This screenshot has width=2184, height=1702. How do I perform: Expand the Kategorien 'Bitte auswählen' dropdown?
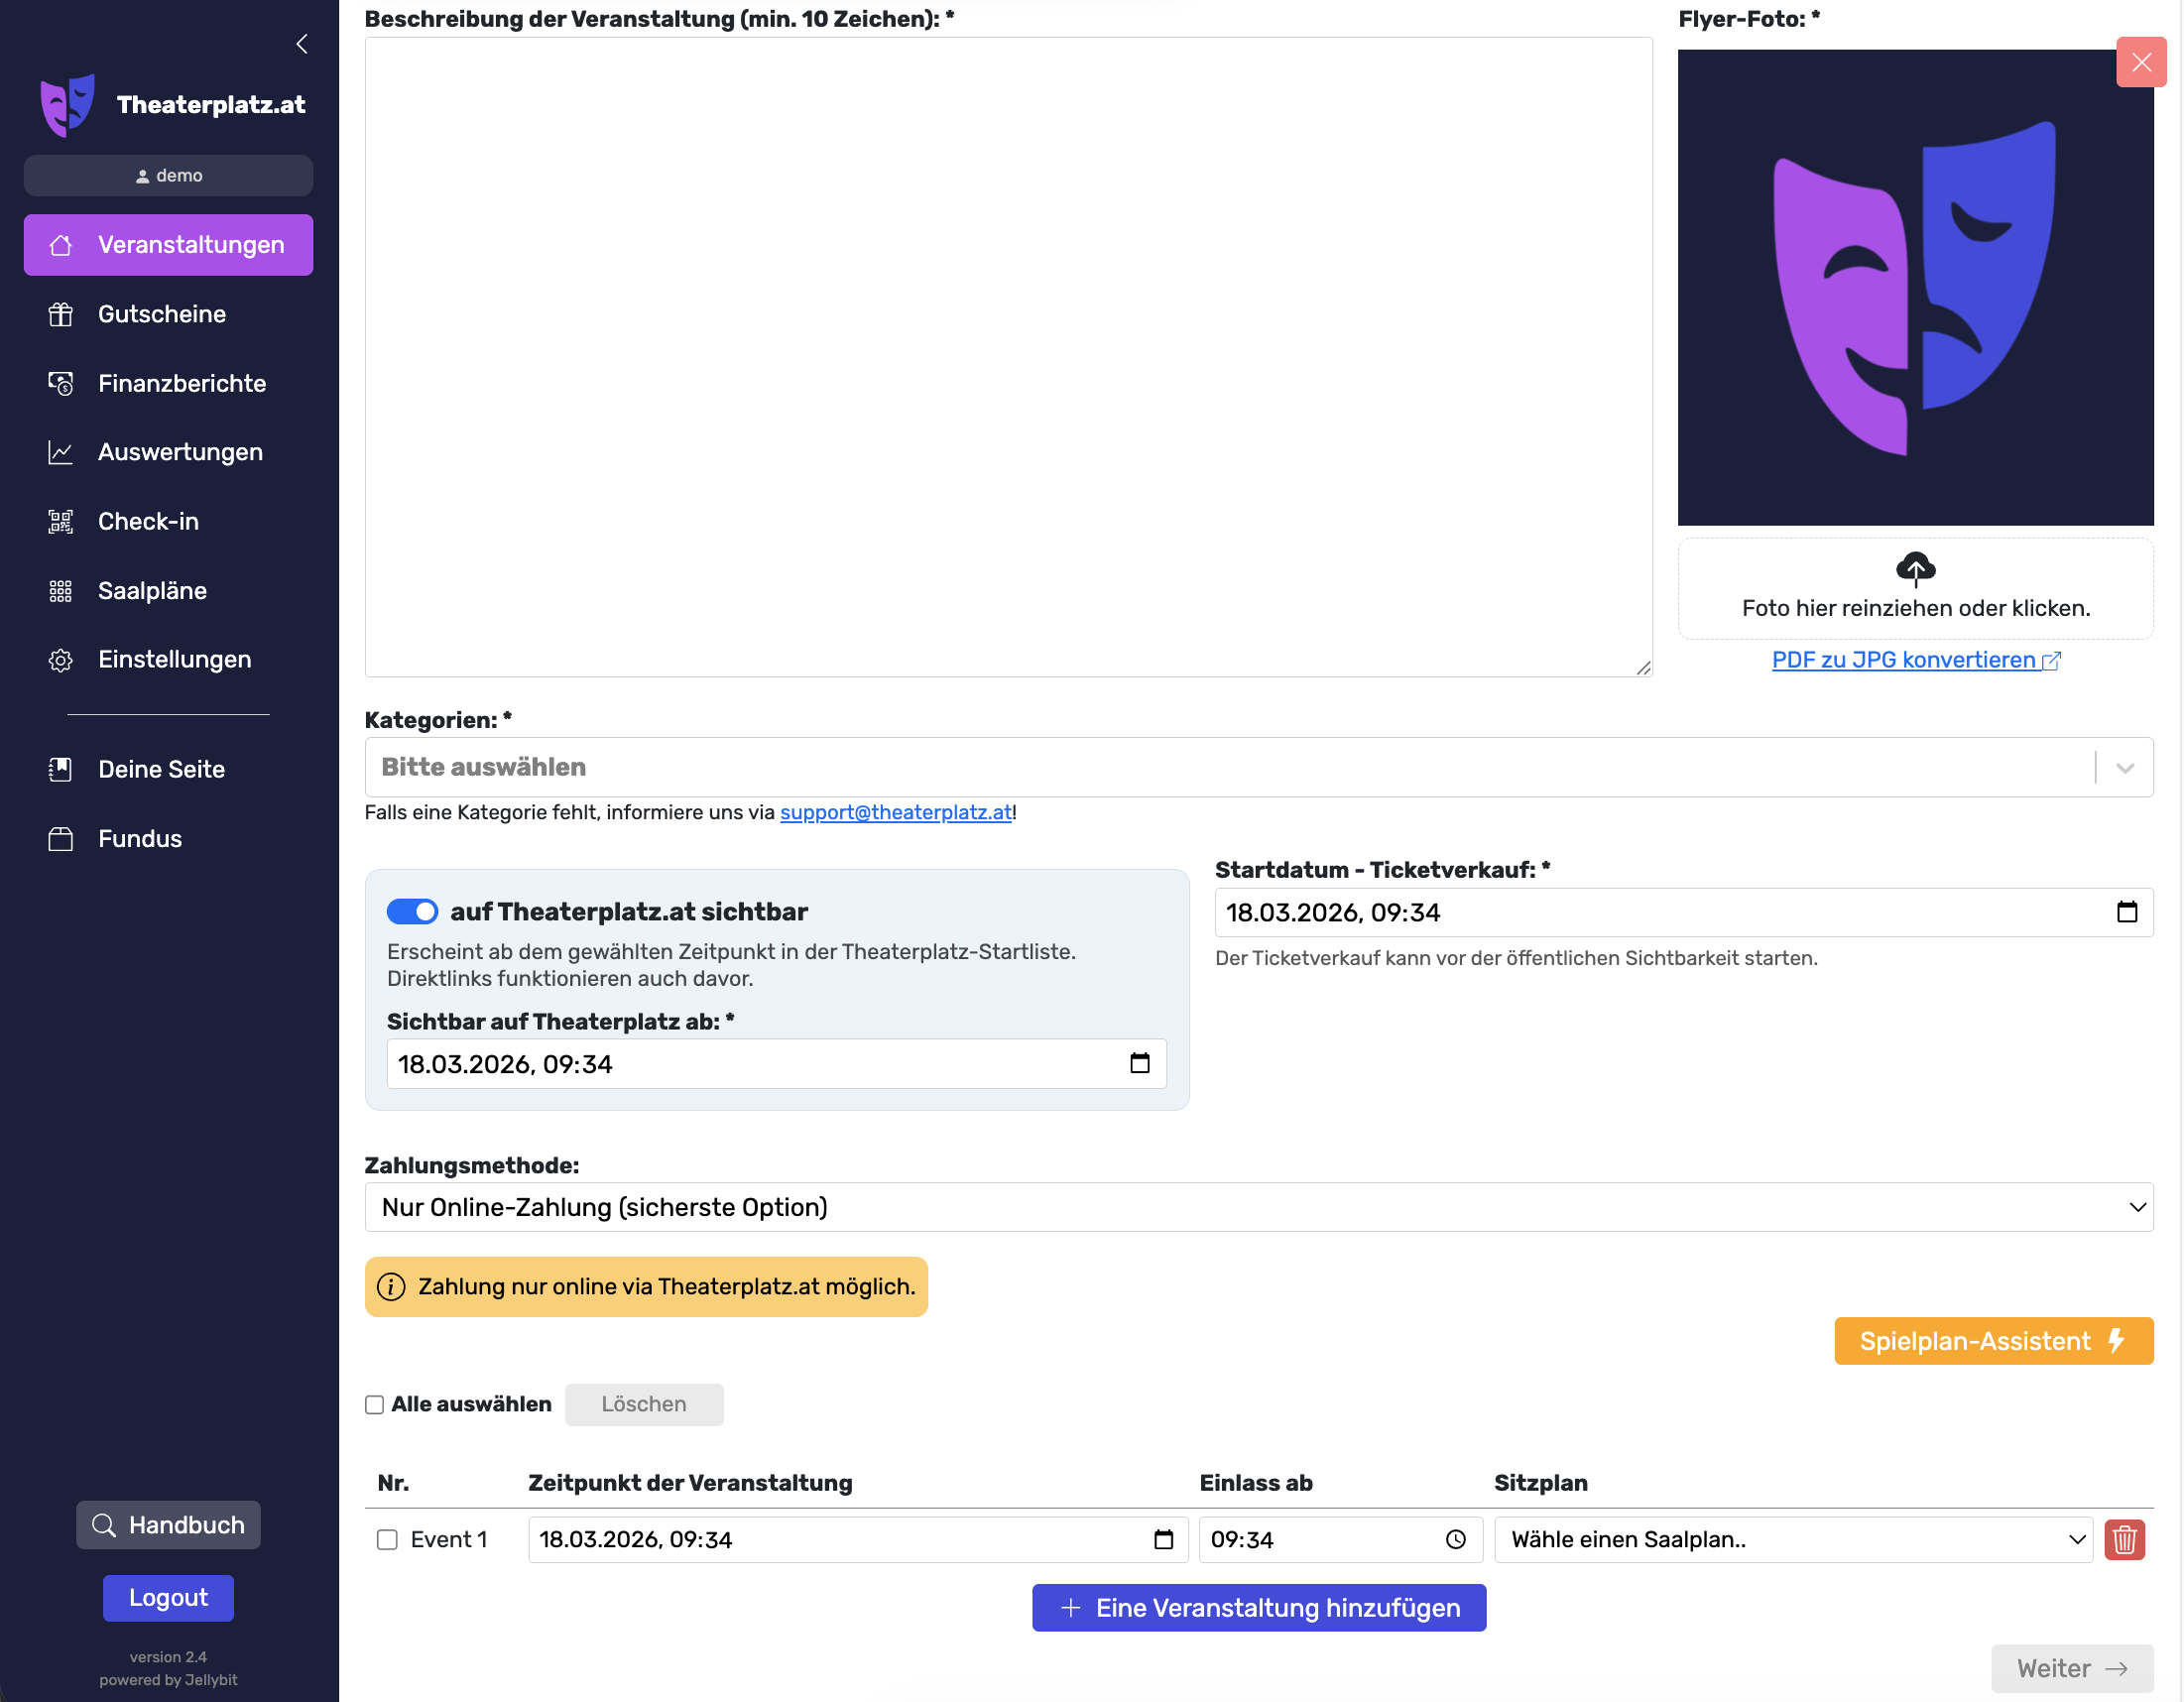click(x=1258, y=767)
